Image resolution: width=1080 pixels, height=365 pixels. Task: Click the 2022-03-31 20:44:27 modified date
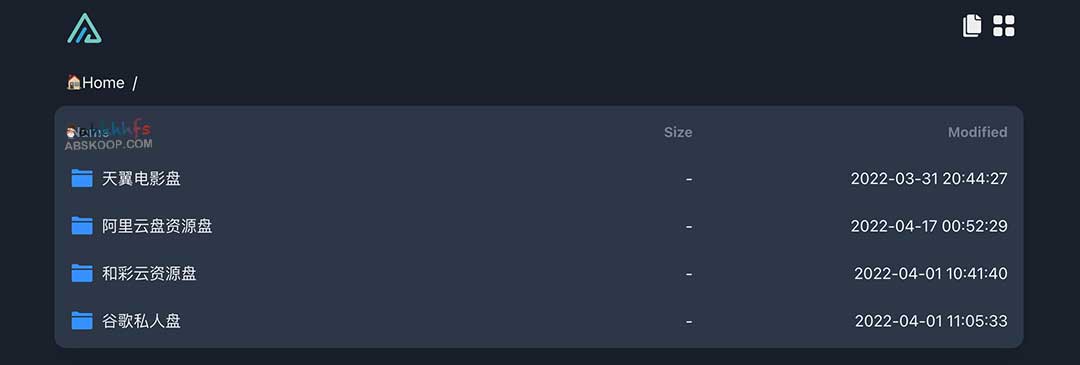[x=929, y=179]
